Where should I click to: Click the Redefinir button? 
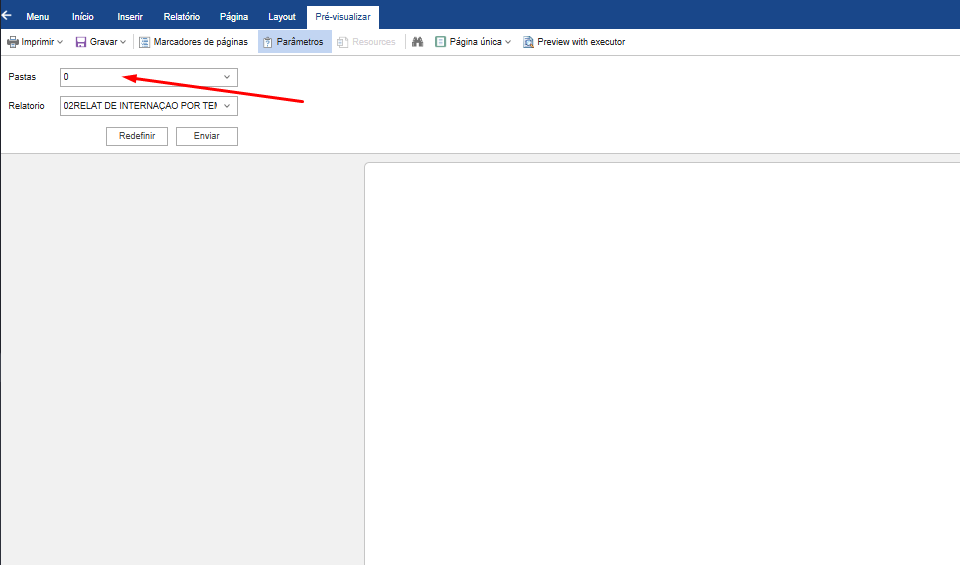[x=137, y=136]
